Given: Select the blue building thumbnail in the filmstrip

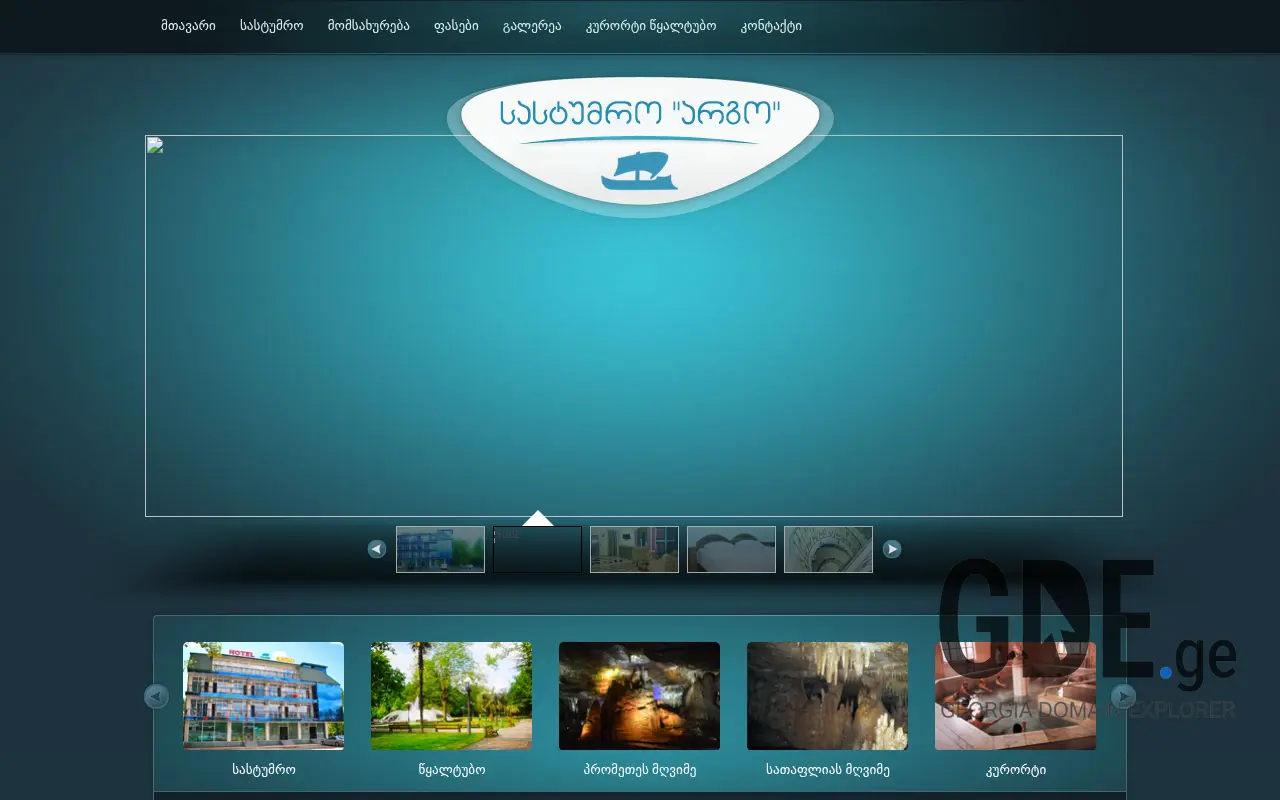Looking at the screenshot, I should pyautogui.click(x=440, y=549).
